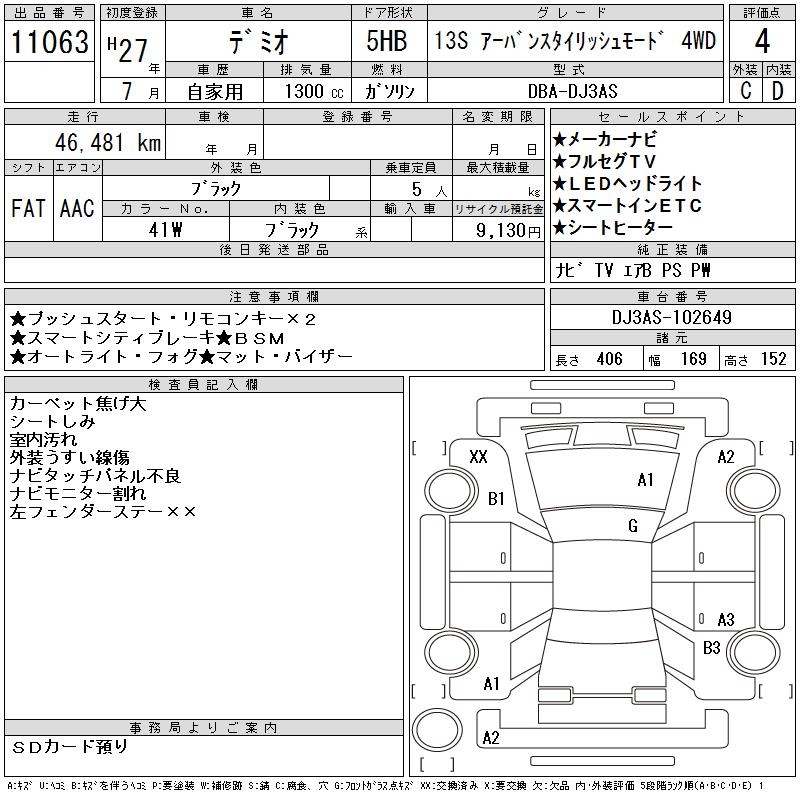
Task: Select the grade text 13S アーバンスタイリッシュモード 4WD
Action: [575, 41]
